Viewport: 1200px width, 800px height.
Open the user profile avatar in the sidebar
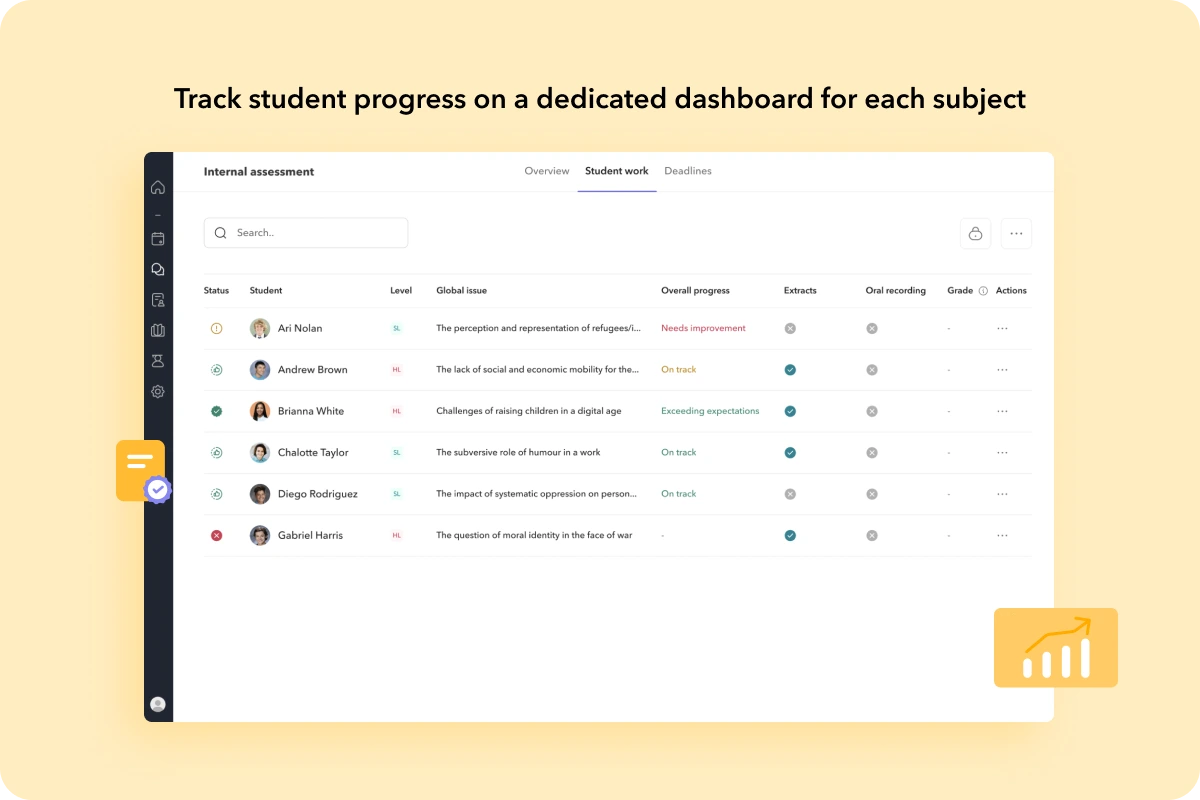(x=158, y=704)
